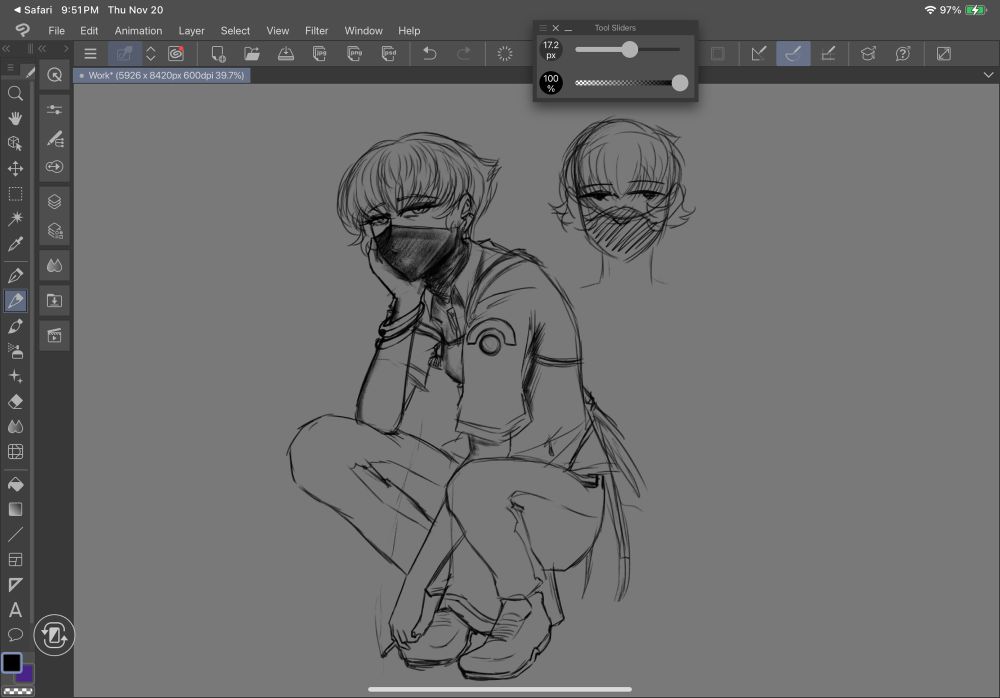Click the up-down arrows expander in command bar
1000x698 pixels.
tap(151, 54)
